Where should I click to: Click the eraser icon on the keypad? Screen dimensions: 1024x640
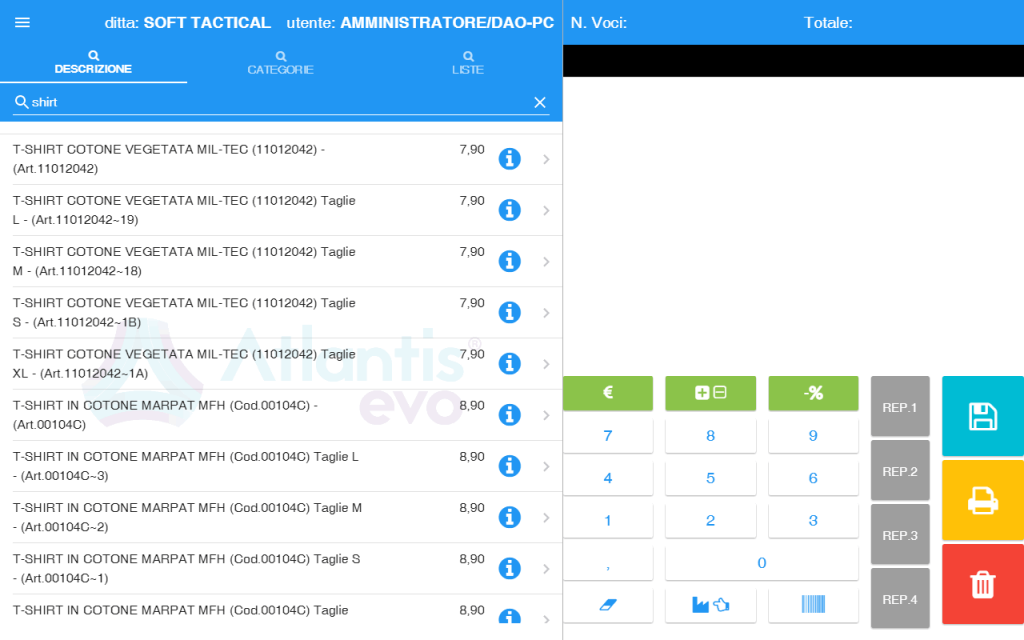pyautogui.click(x=608, y=604)
